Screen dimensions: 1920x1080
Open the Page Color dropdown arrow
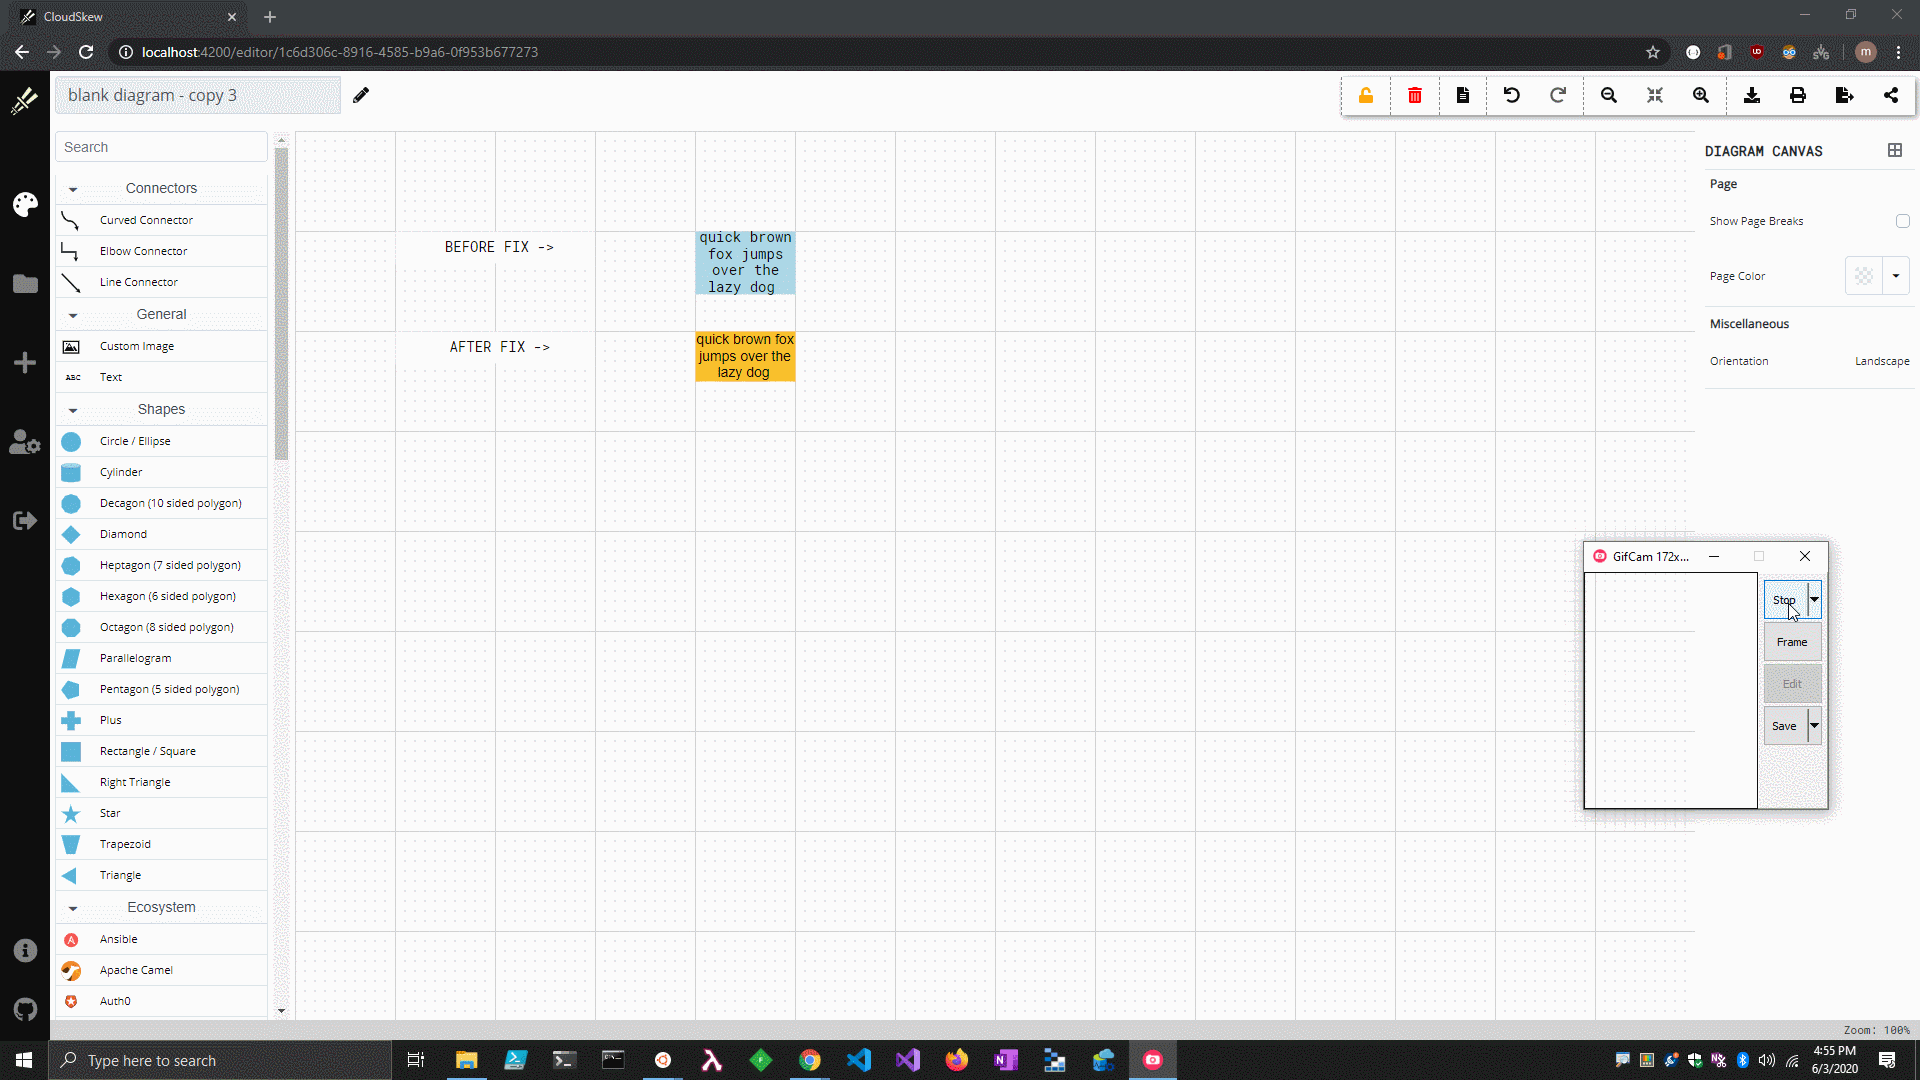[1895, 275]
